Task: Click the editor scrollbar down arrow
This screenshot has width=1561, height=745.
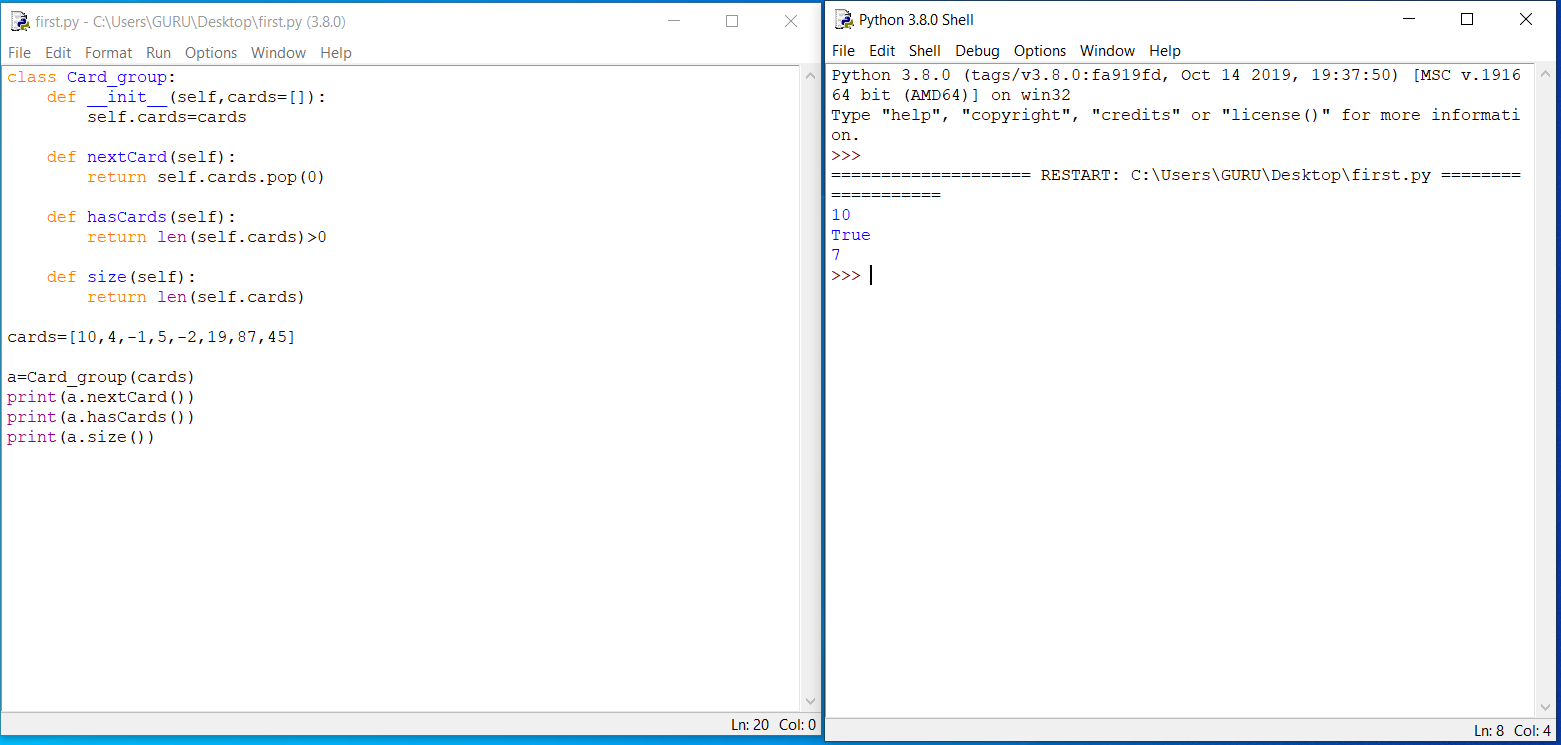Action: (x=810, y=701)
